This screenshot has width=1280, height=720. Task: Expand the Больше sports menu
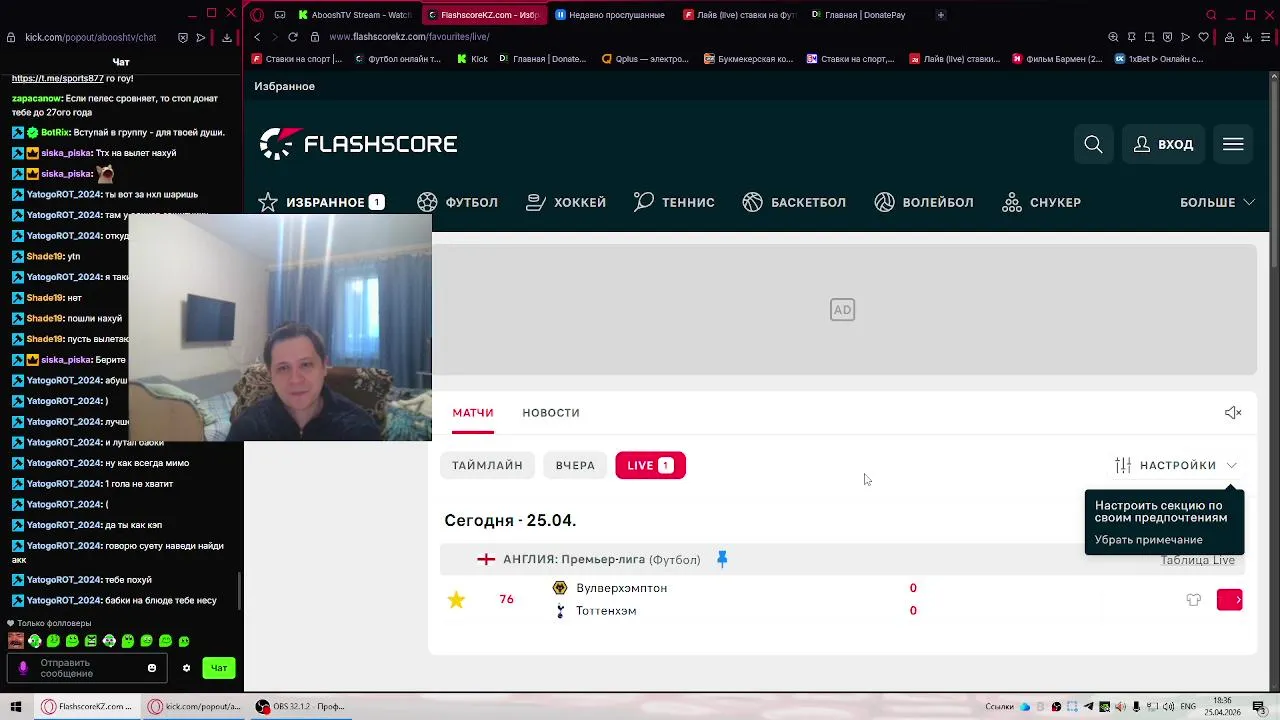coord(1217,202)
